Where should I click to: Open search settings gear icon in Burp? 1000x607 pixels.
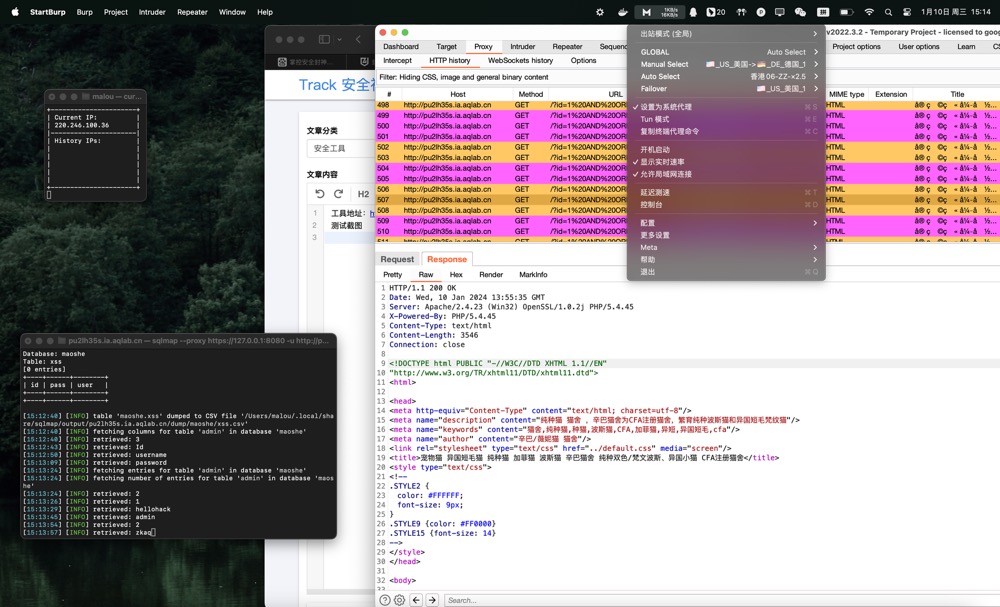click(400, 600)
